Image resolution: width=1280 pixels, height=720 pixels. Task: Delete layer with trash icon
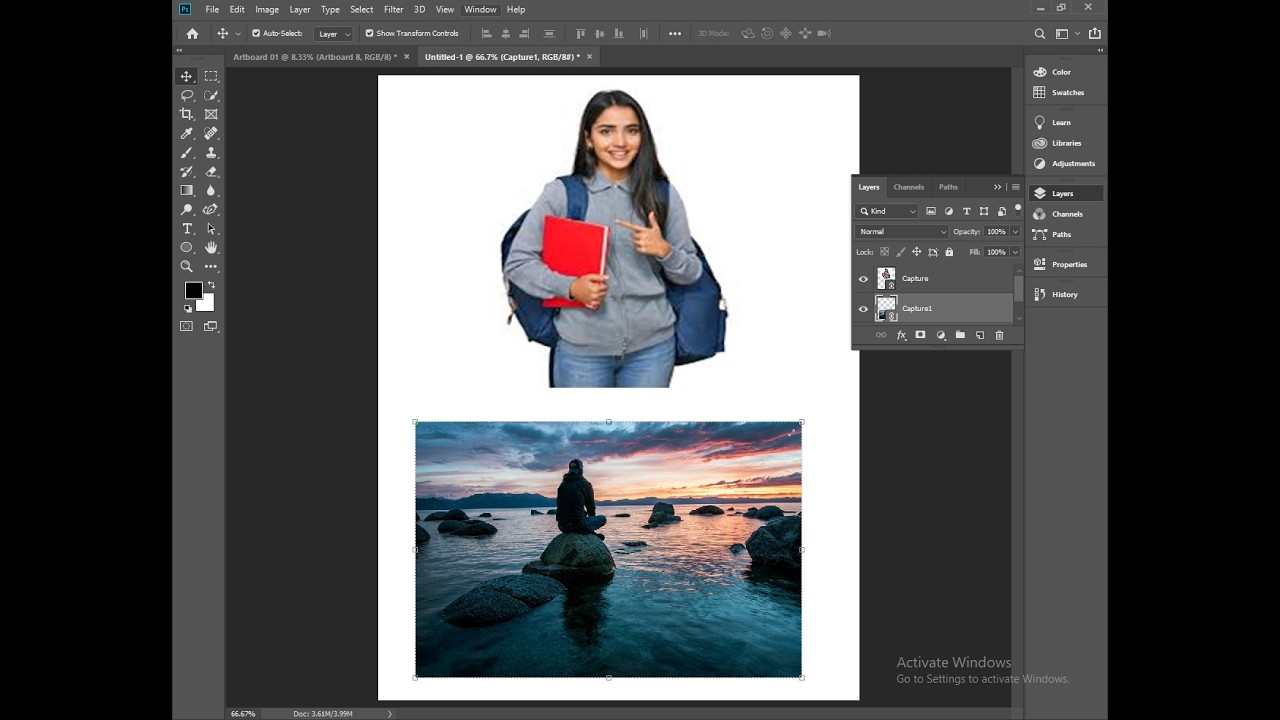[999, 335]
